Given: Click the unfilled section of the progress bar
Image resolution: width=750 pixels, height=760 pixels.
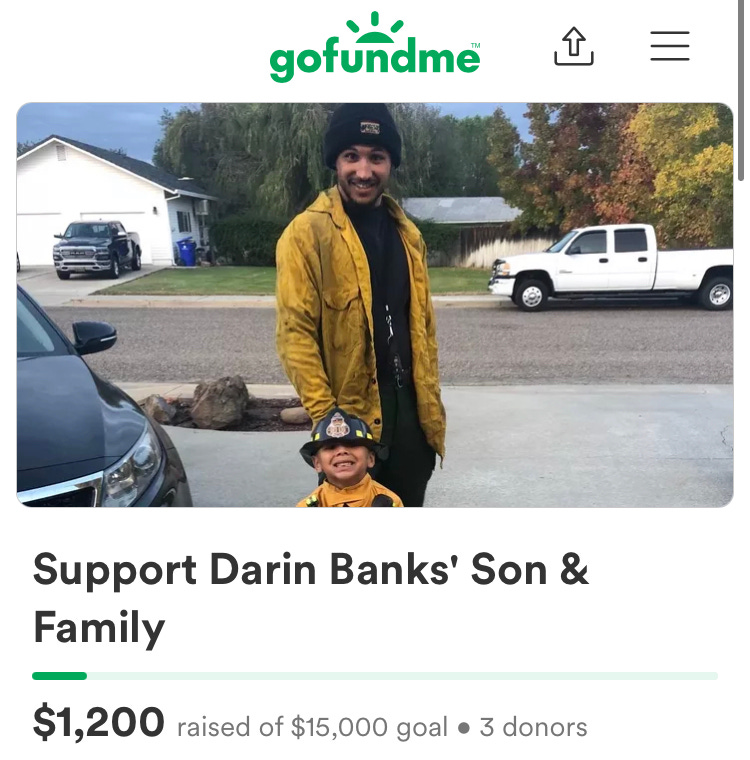Looking at the screenshot, I should pyautogui.click(x=402, y=676).
